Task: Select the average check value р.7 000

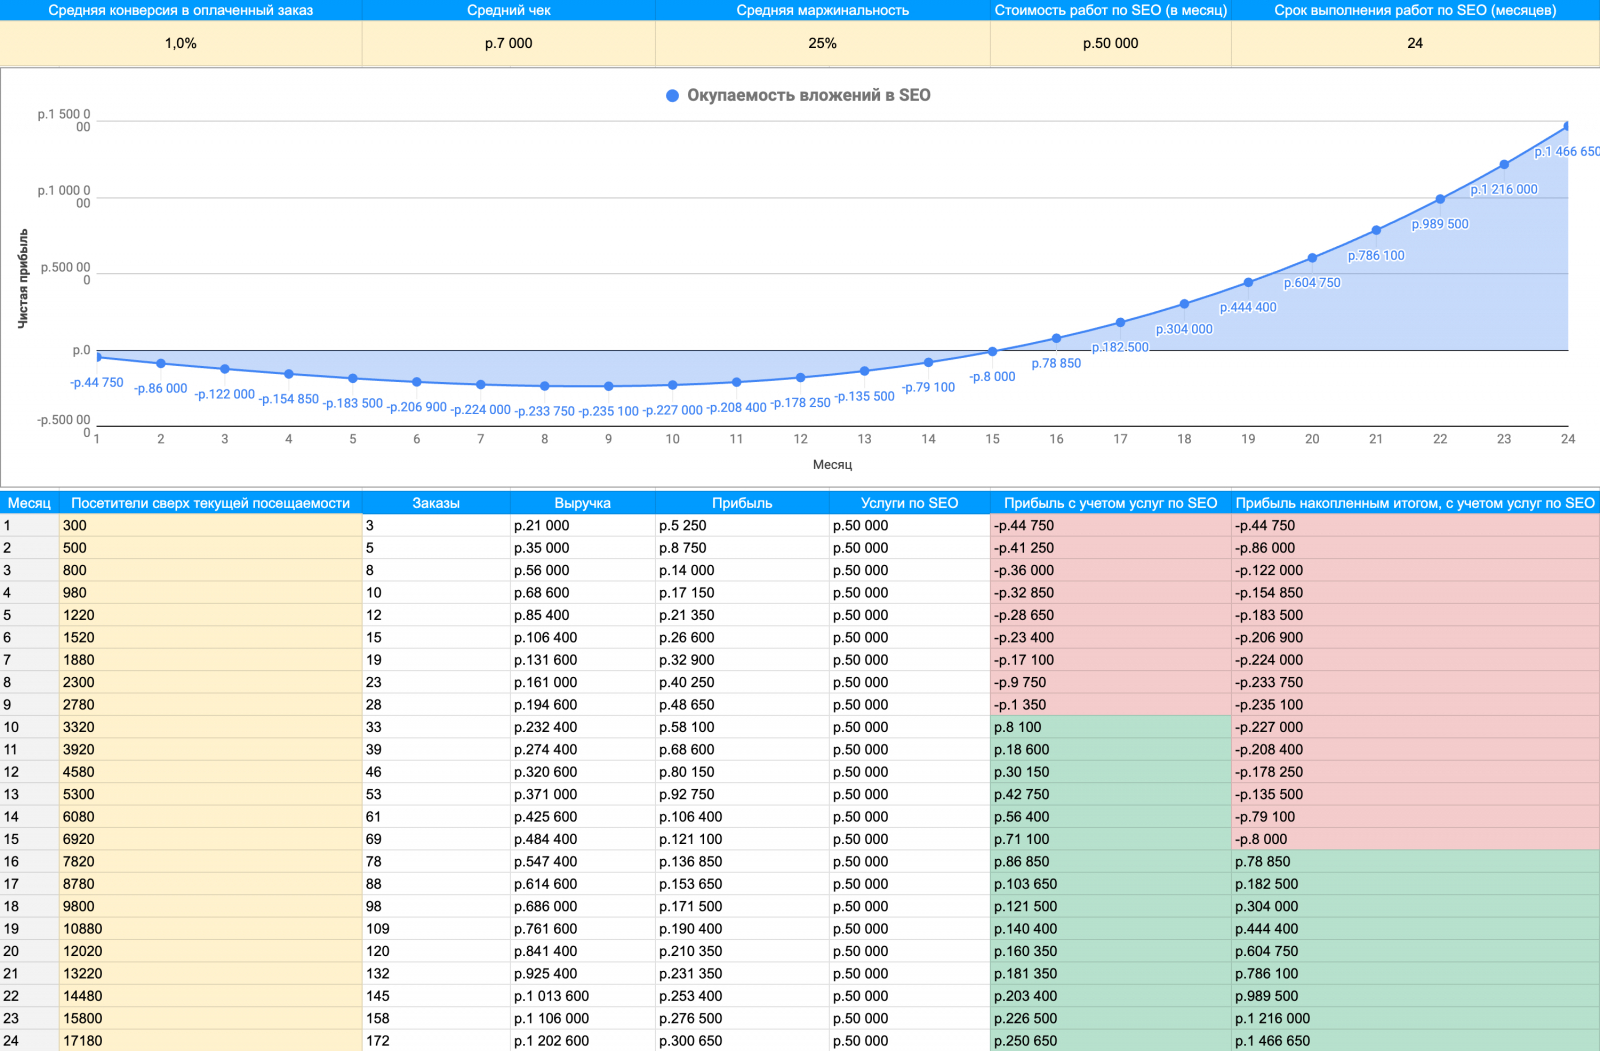Action: click(508, 44)
